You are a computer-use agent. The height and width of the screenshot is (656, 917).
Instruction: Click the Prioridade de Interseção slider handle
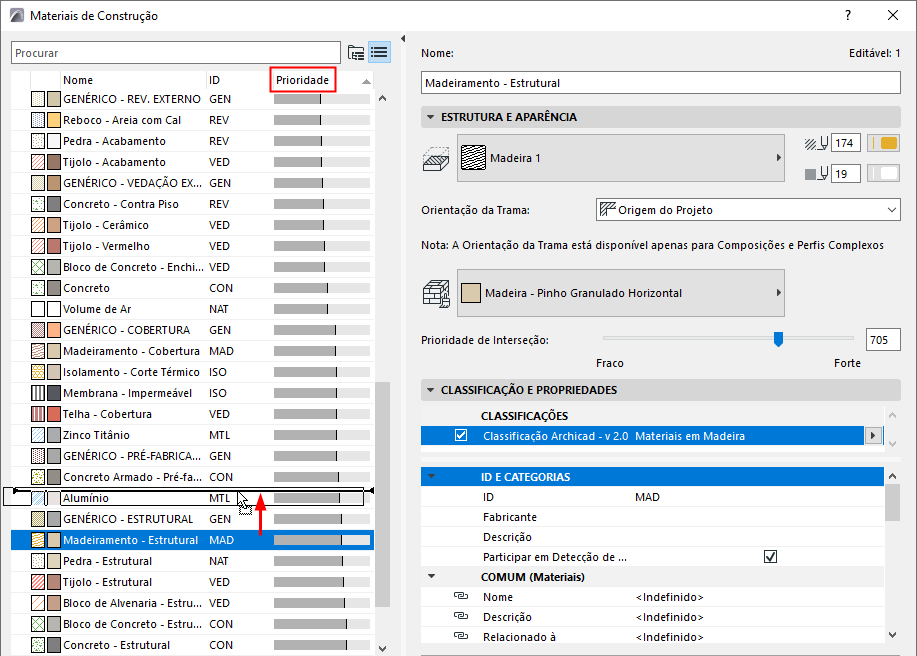(778, 339)
